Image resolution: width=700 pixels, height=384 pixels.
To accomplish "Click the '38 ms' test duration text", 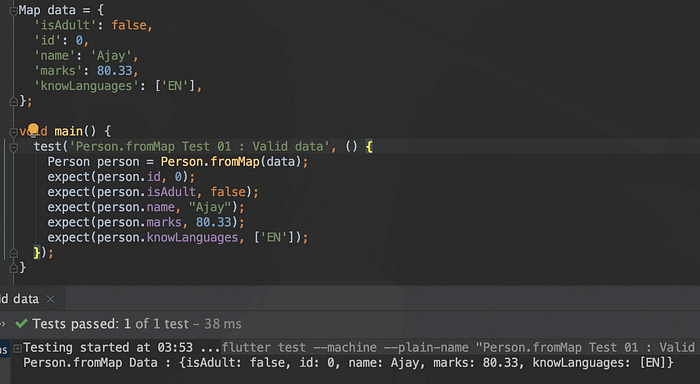I will pos(223,324).
